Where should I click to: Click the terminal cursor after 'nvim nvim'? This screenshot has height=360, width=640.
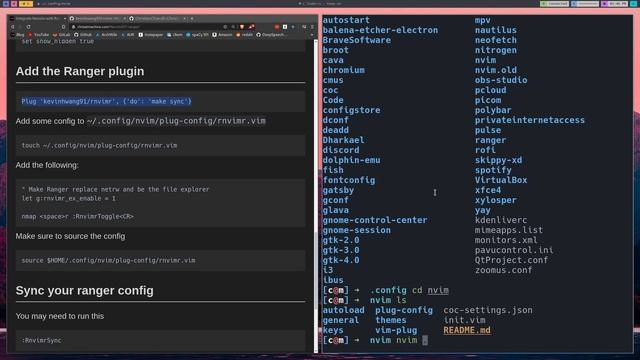pyautogui.click(x=425, y=340)
